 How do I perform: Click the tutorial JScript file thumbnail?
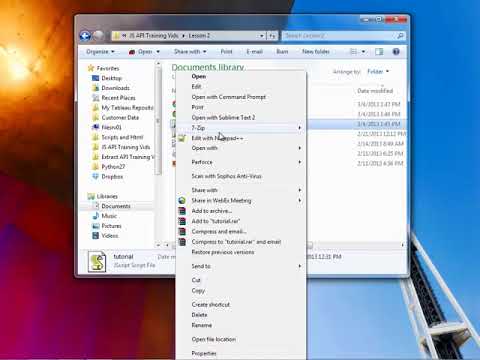click(x=97, y=261)
